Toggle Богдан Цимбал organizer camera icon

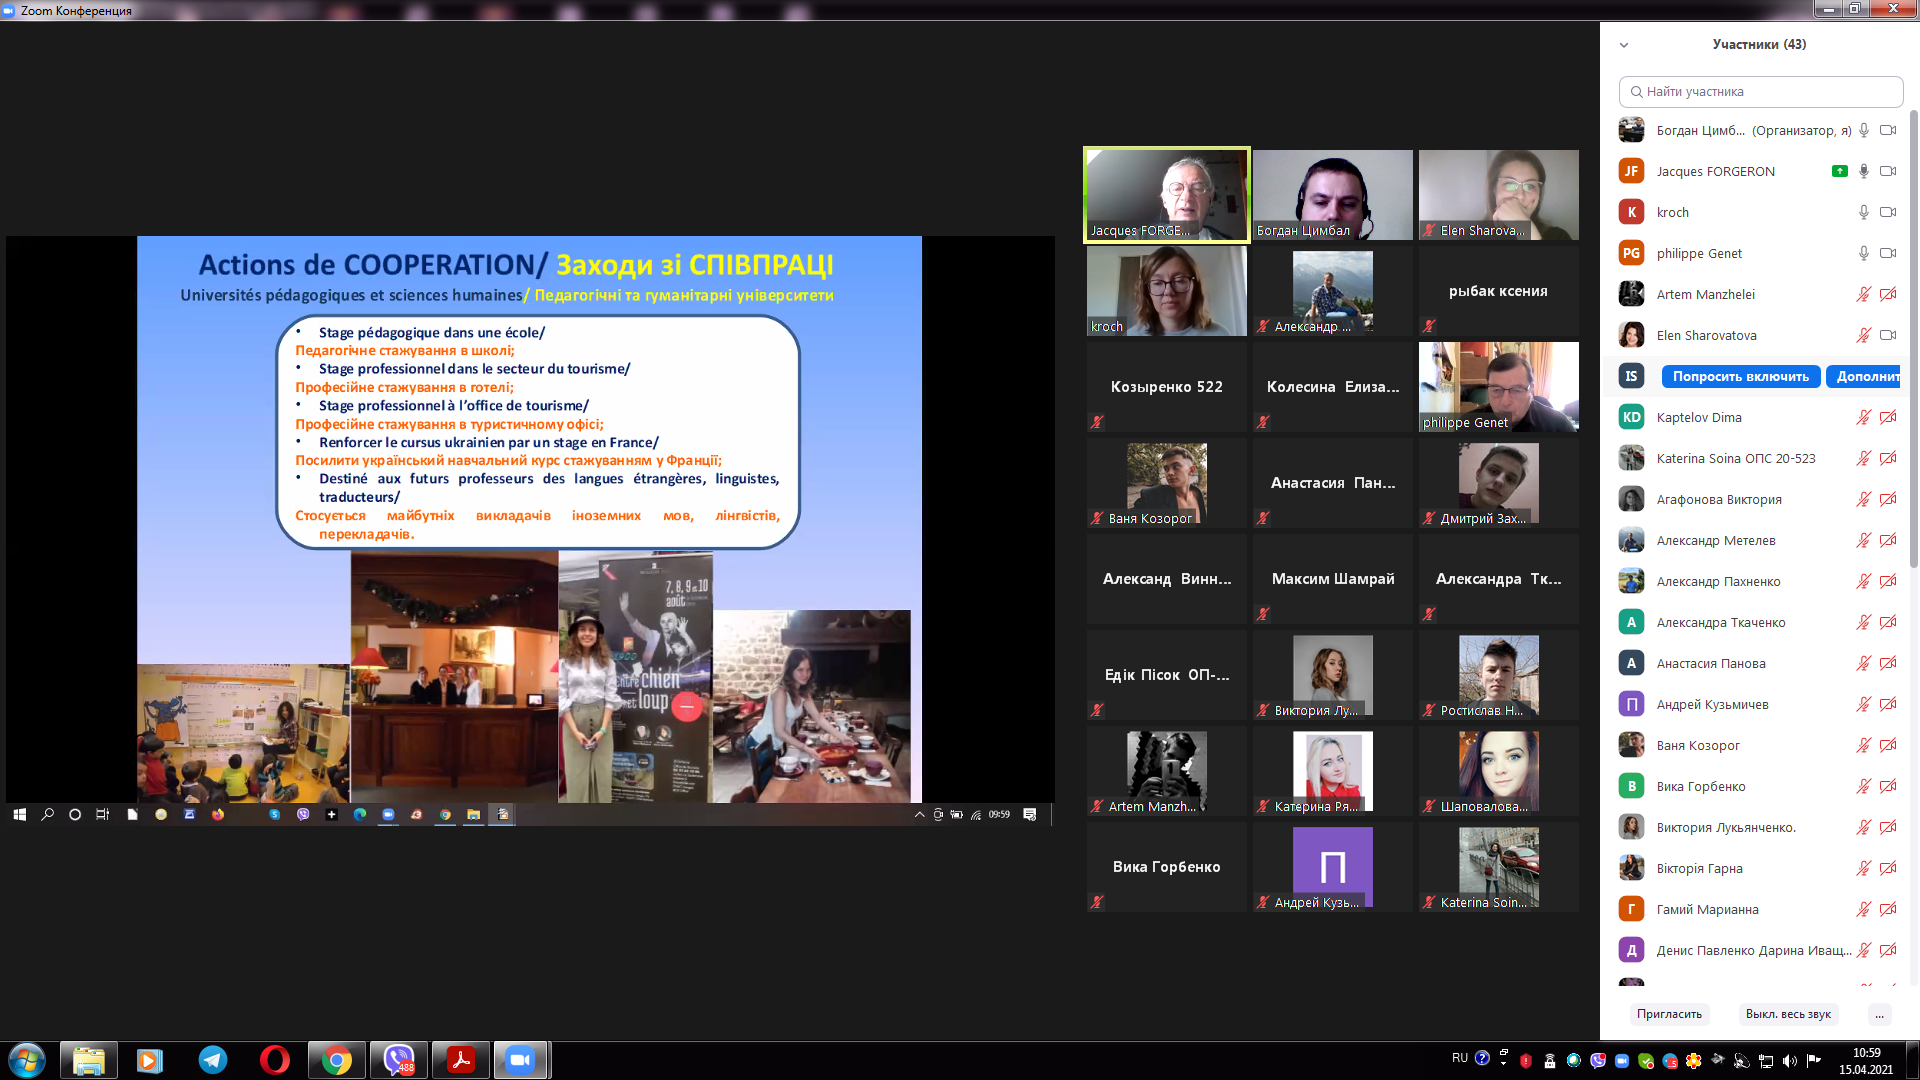pos(1888,130)
